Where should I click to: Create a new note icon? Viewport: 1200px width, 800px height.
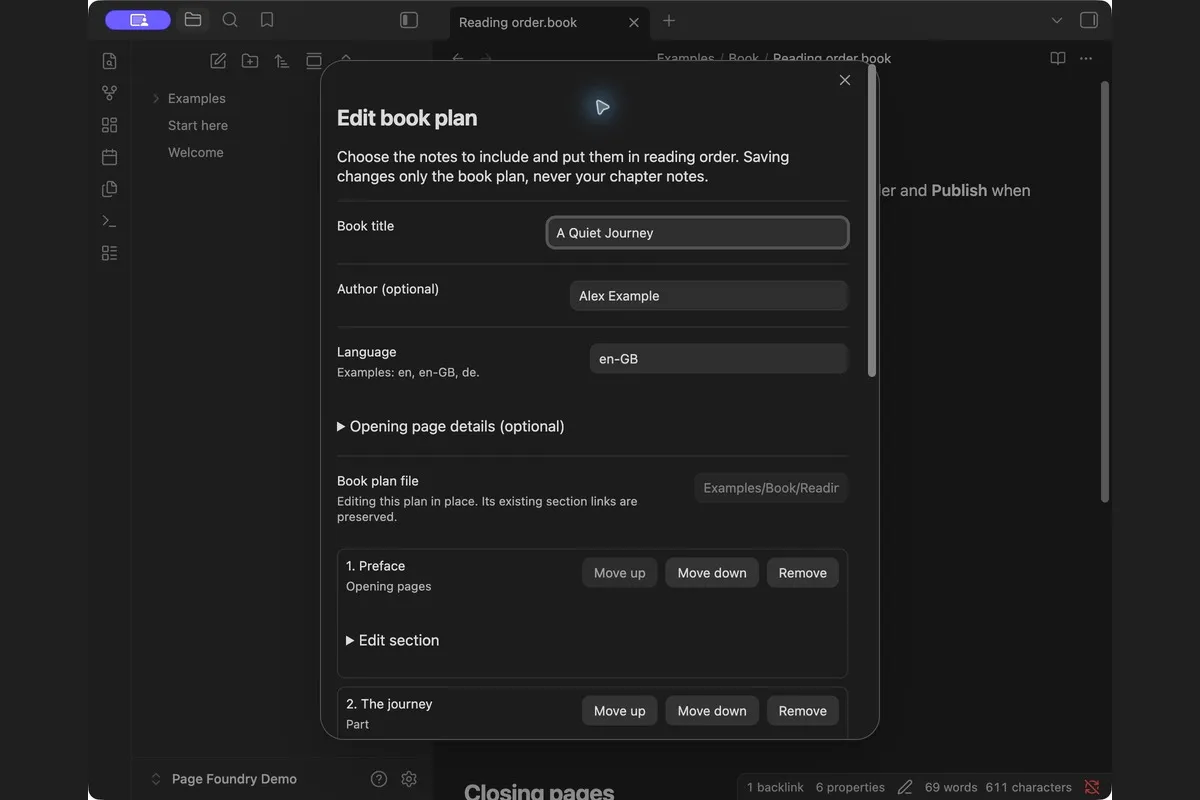[x=218, y=61]
